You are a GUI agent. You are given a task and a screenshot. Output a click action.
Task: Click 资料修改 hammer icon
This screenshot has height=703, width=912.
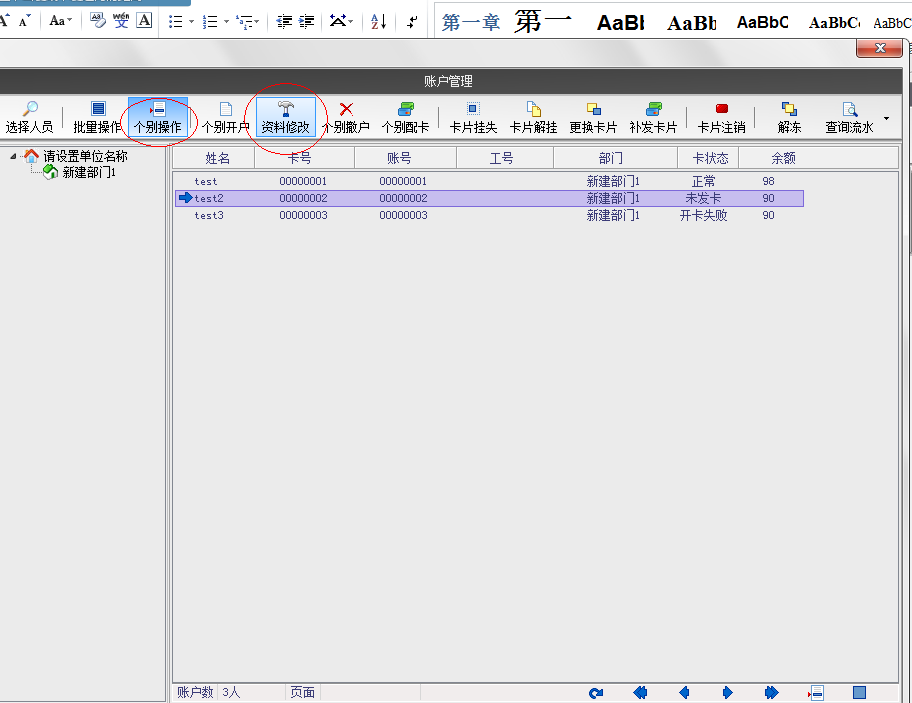pos(285,109)
